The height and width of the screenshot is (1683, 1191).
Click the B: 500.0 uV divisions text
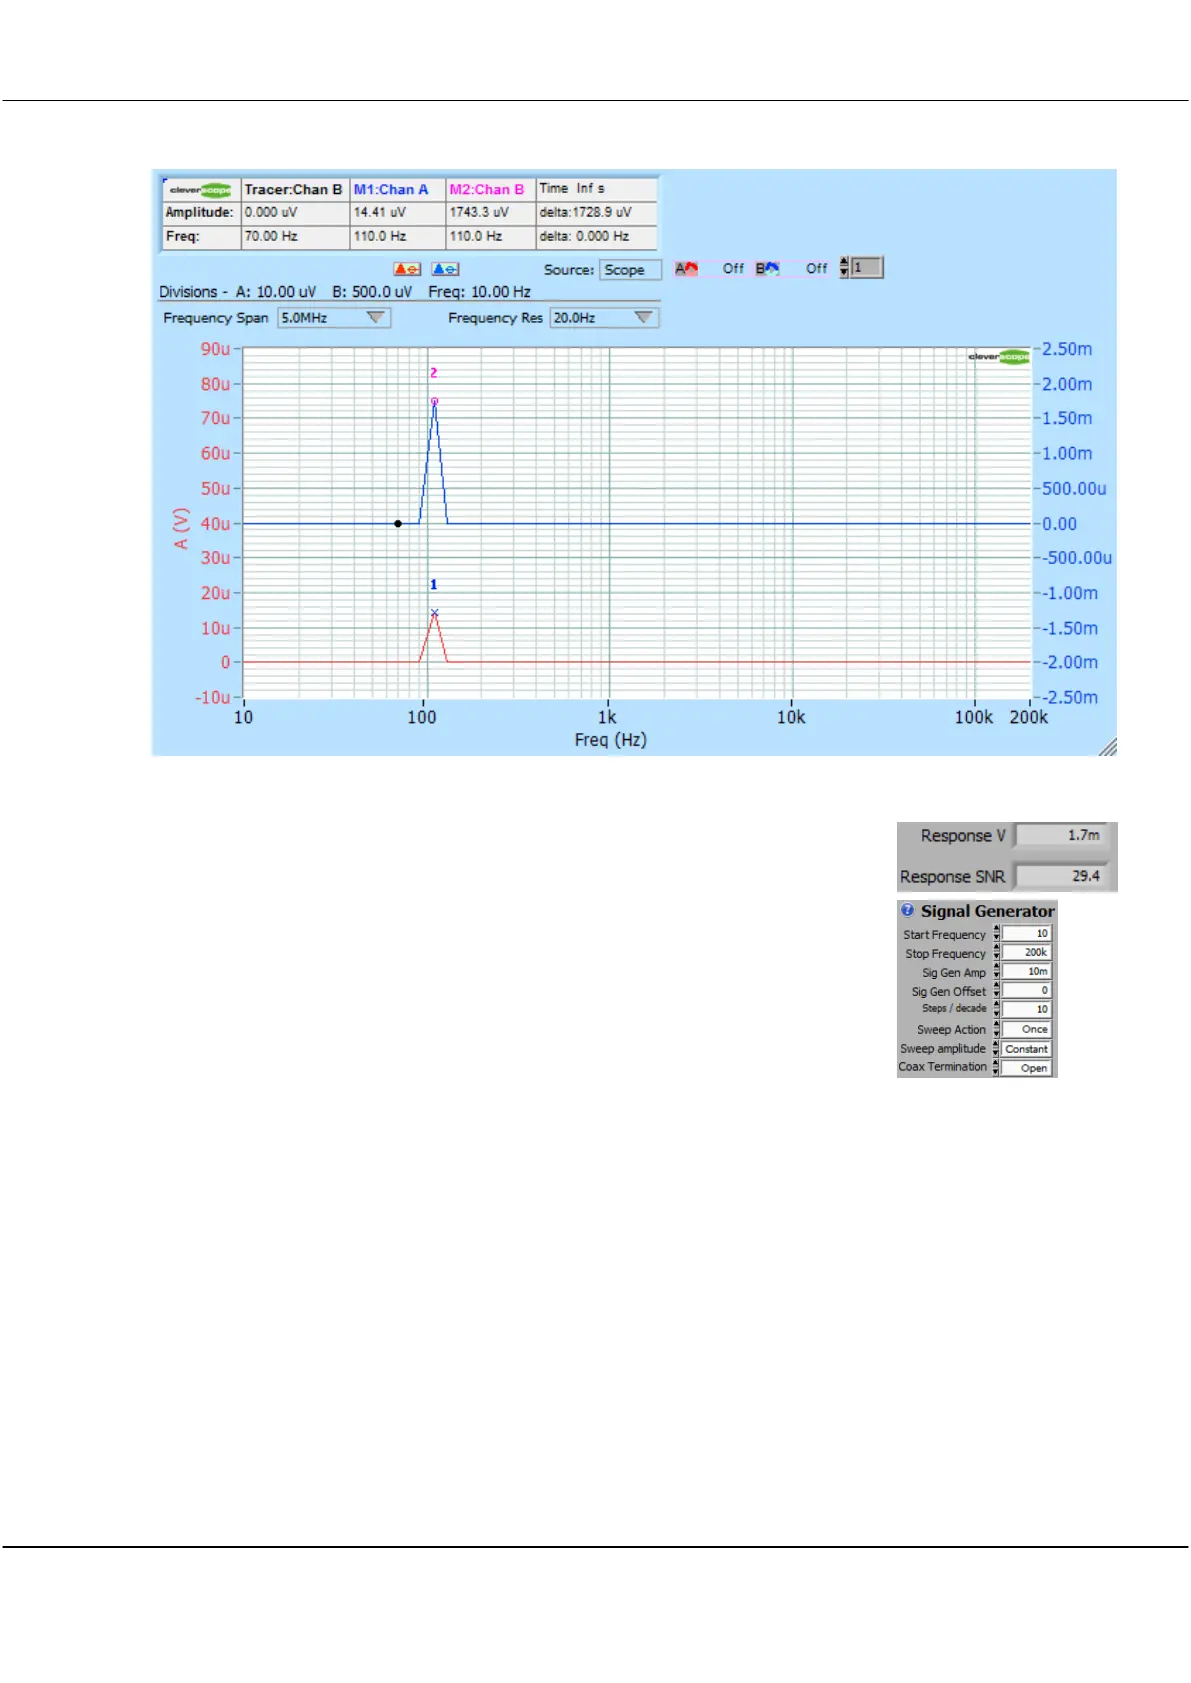(x=372, y=292)
